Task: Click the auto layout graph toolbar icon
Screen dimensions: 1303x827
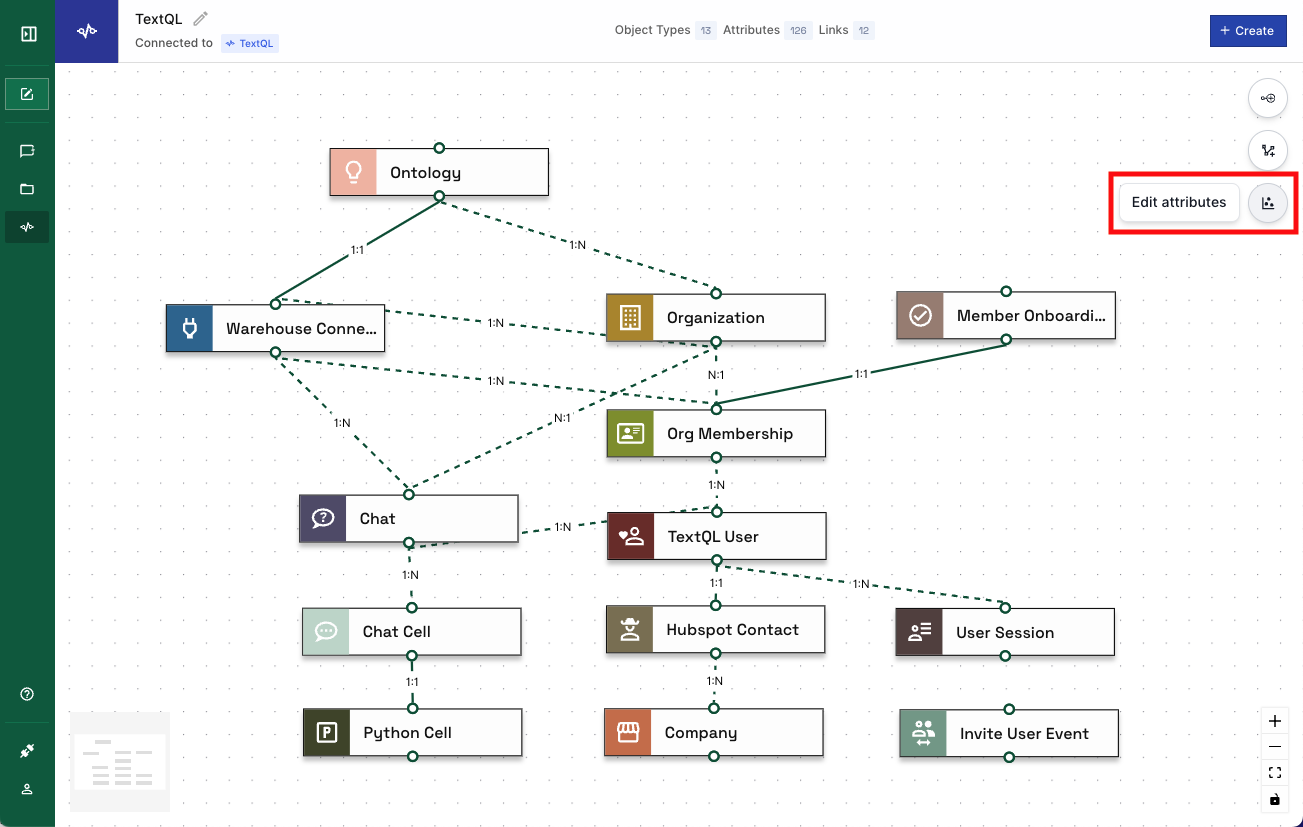Action: (x=1268, y=151)
